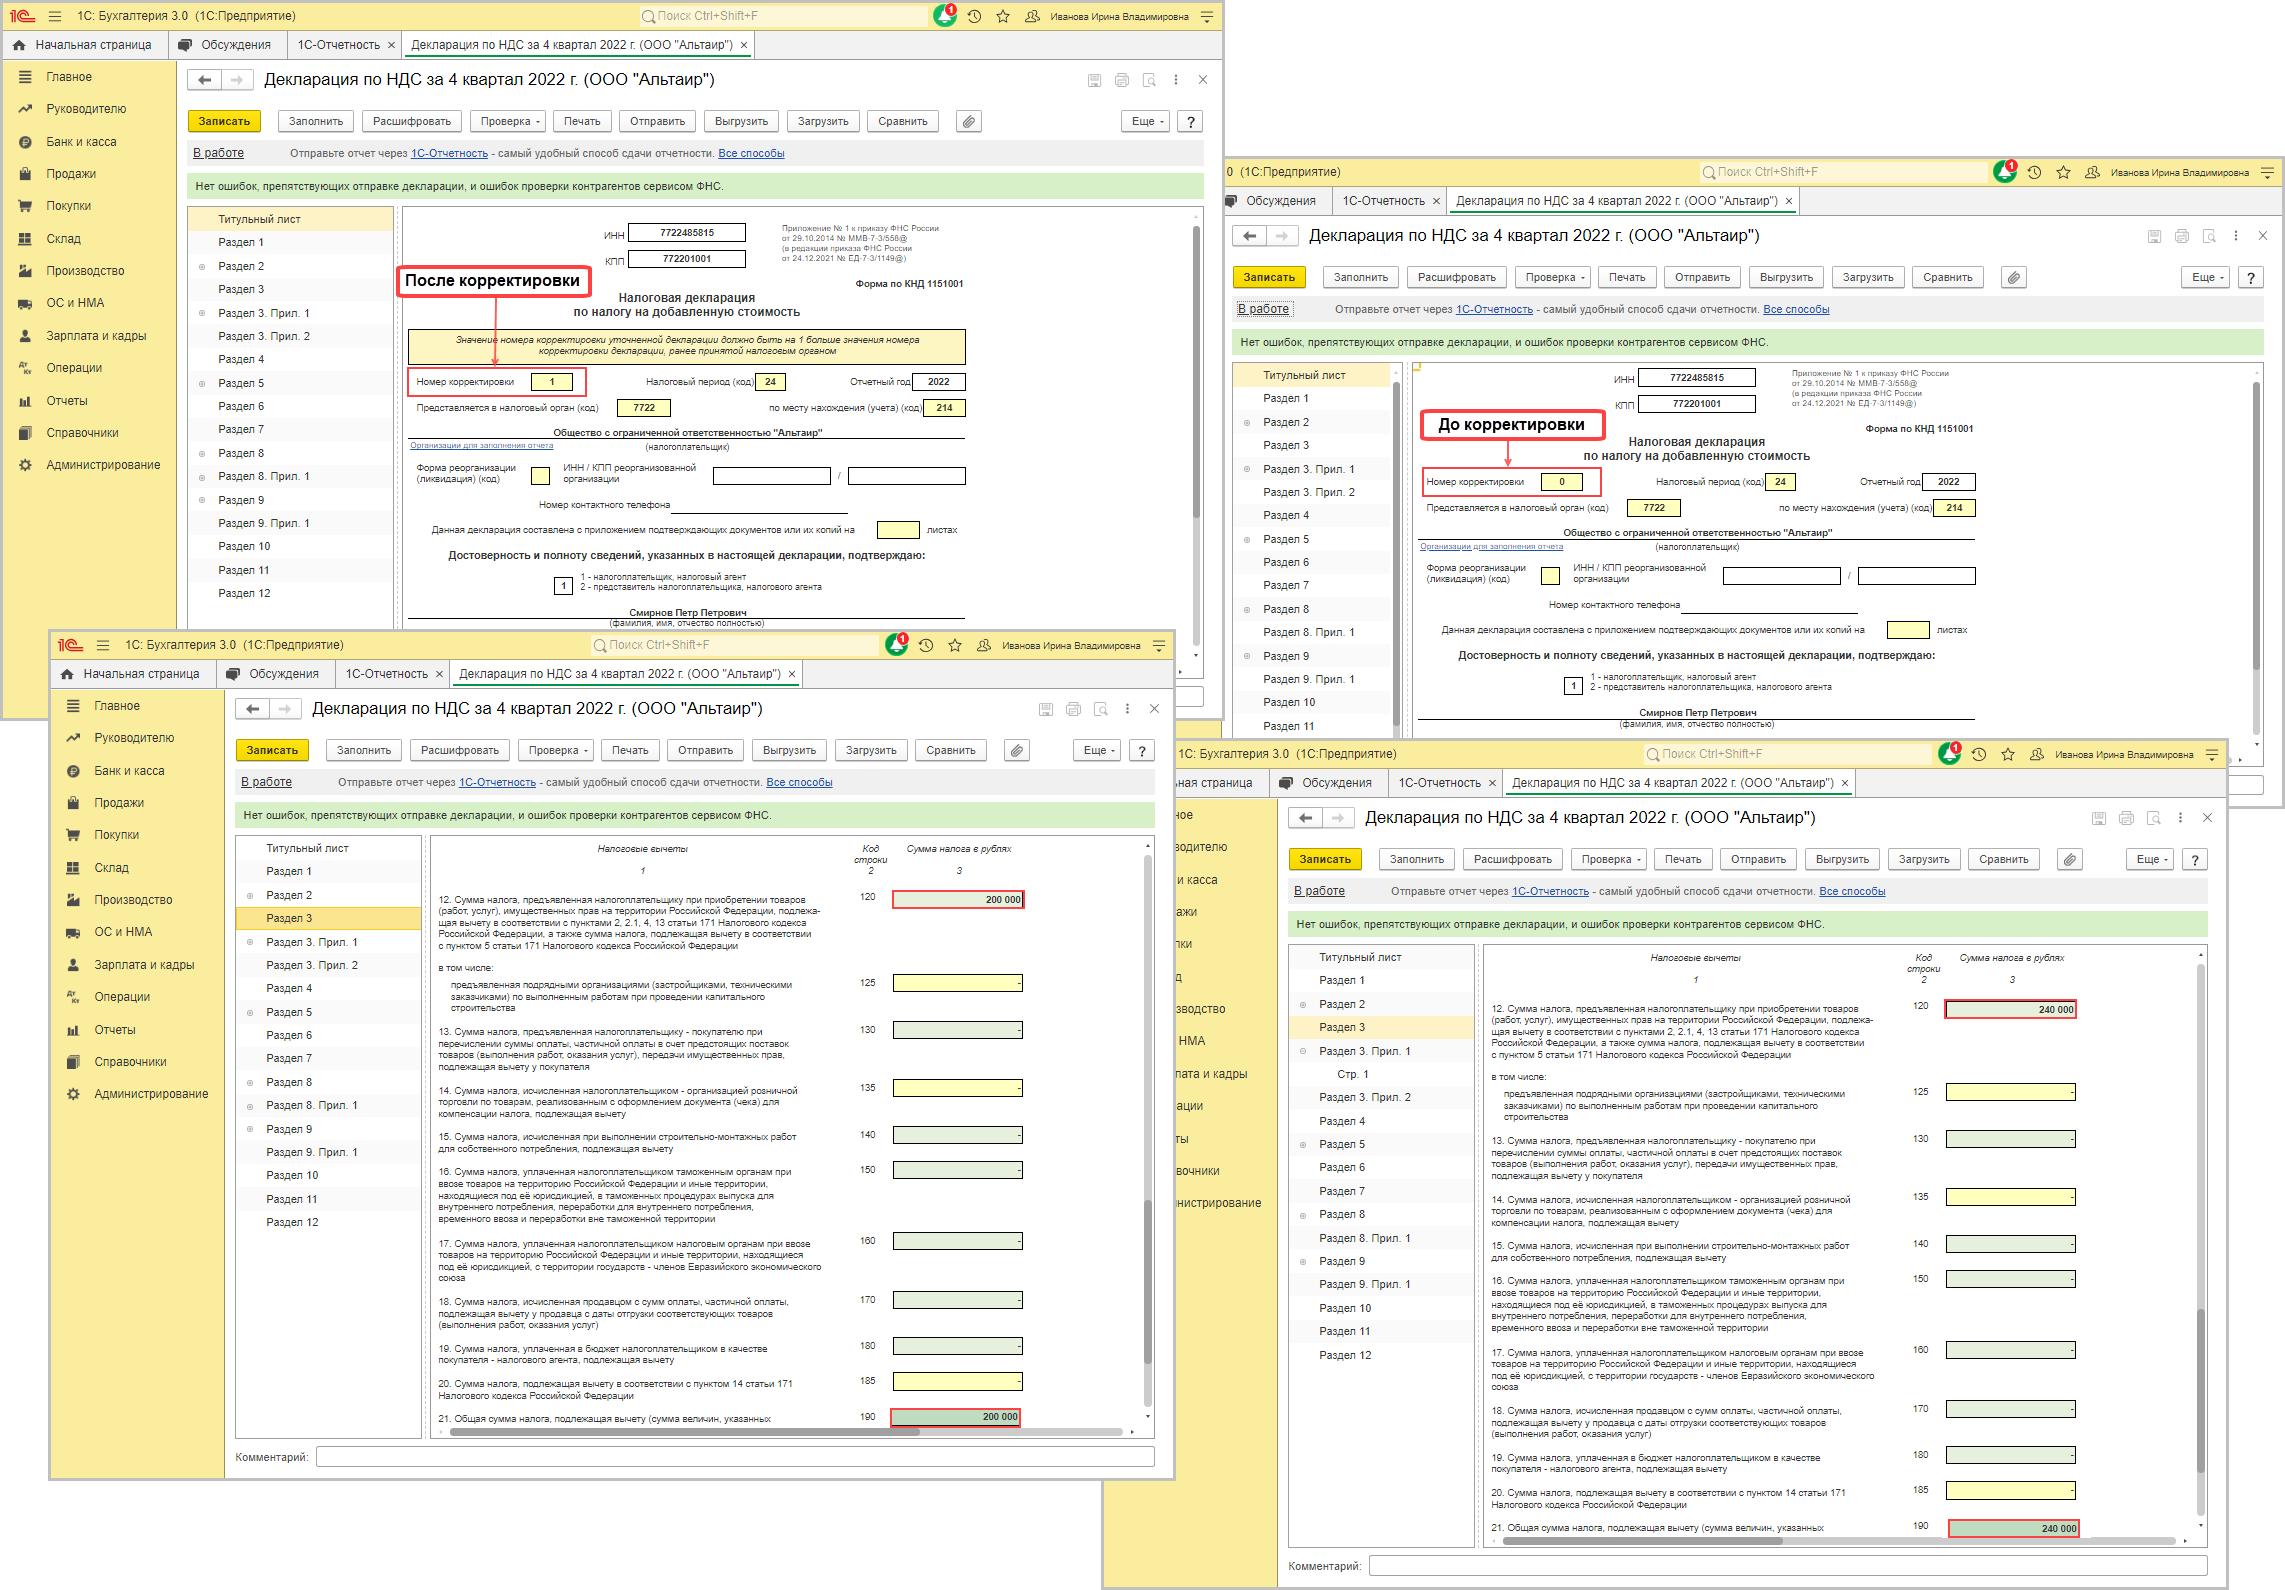The image size is (2285, 1590).
Task: Click Заполнить in the 'До корректировки' window
Action: [x=1360, y=277]
